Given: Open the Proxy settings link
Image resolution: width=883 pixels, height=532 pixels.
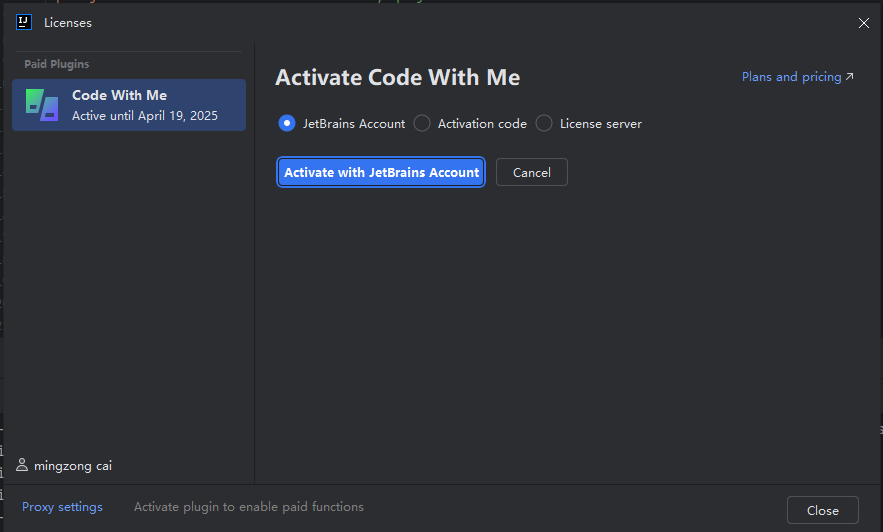Looking at the screenshot, I should click(62, 507).
